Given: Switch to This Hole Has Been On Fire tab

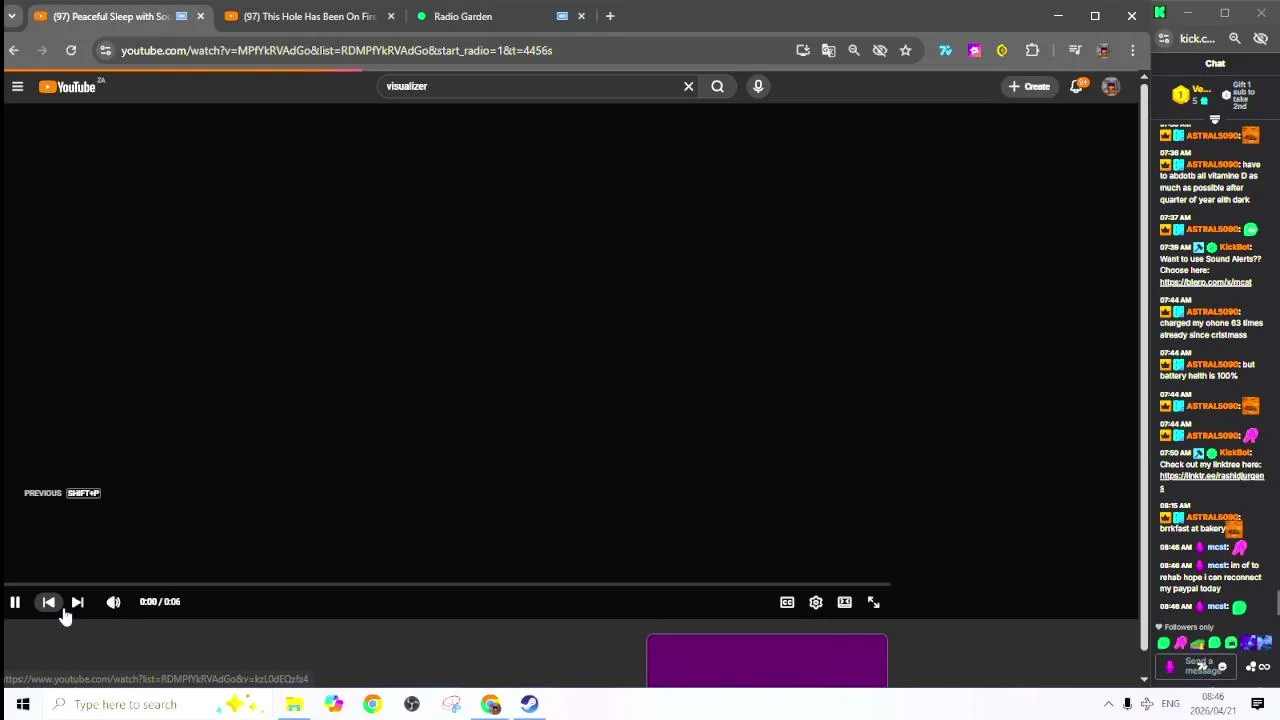Looking at the screenshot, I should [310, 16].
